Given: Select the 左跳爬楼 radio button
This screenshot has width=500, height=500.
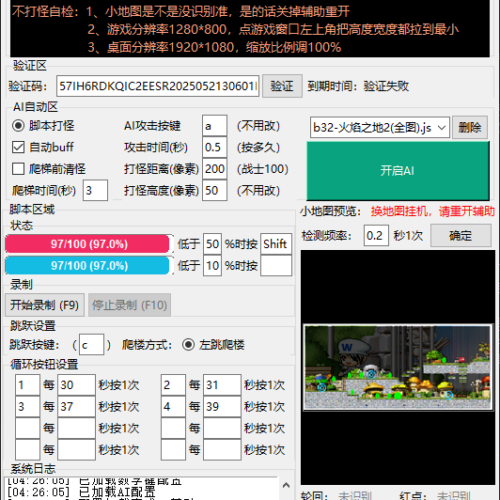Looking at the screenshot, I should [188, 344].
